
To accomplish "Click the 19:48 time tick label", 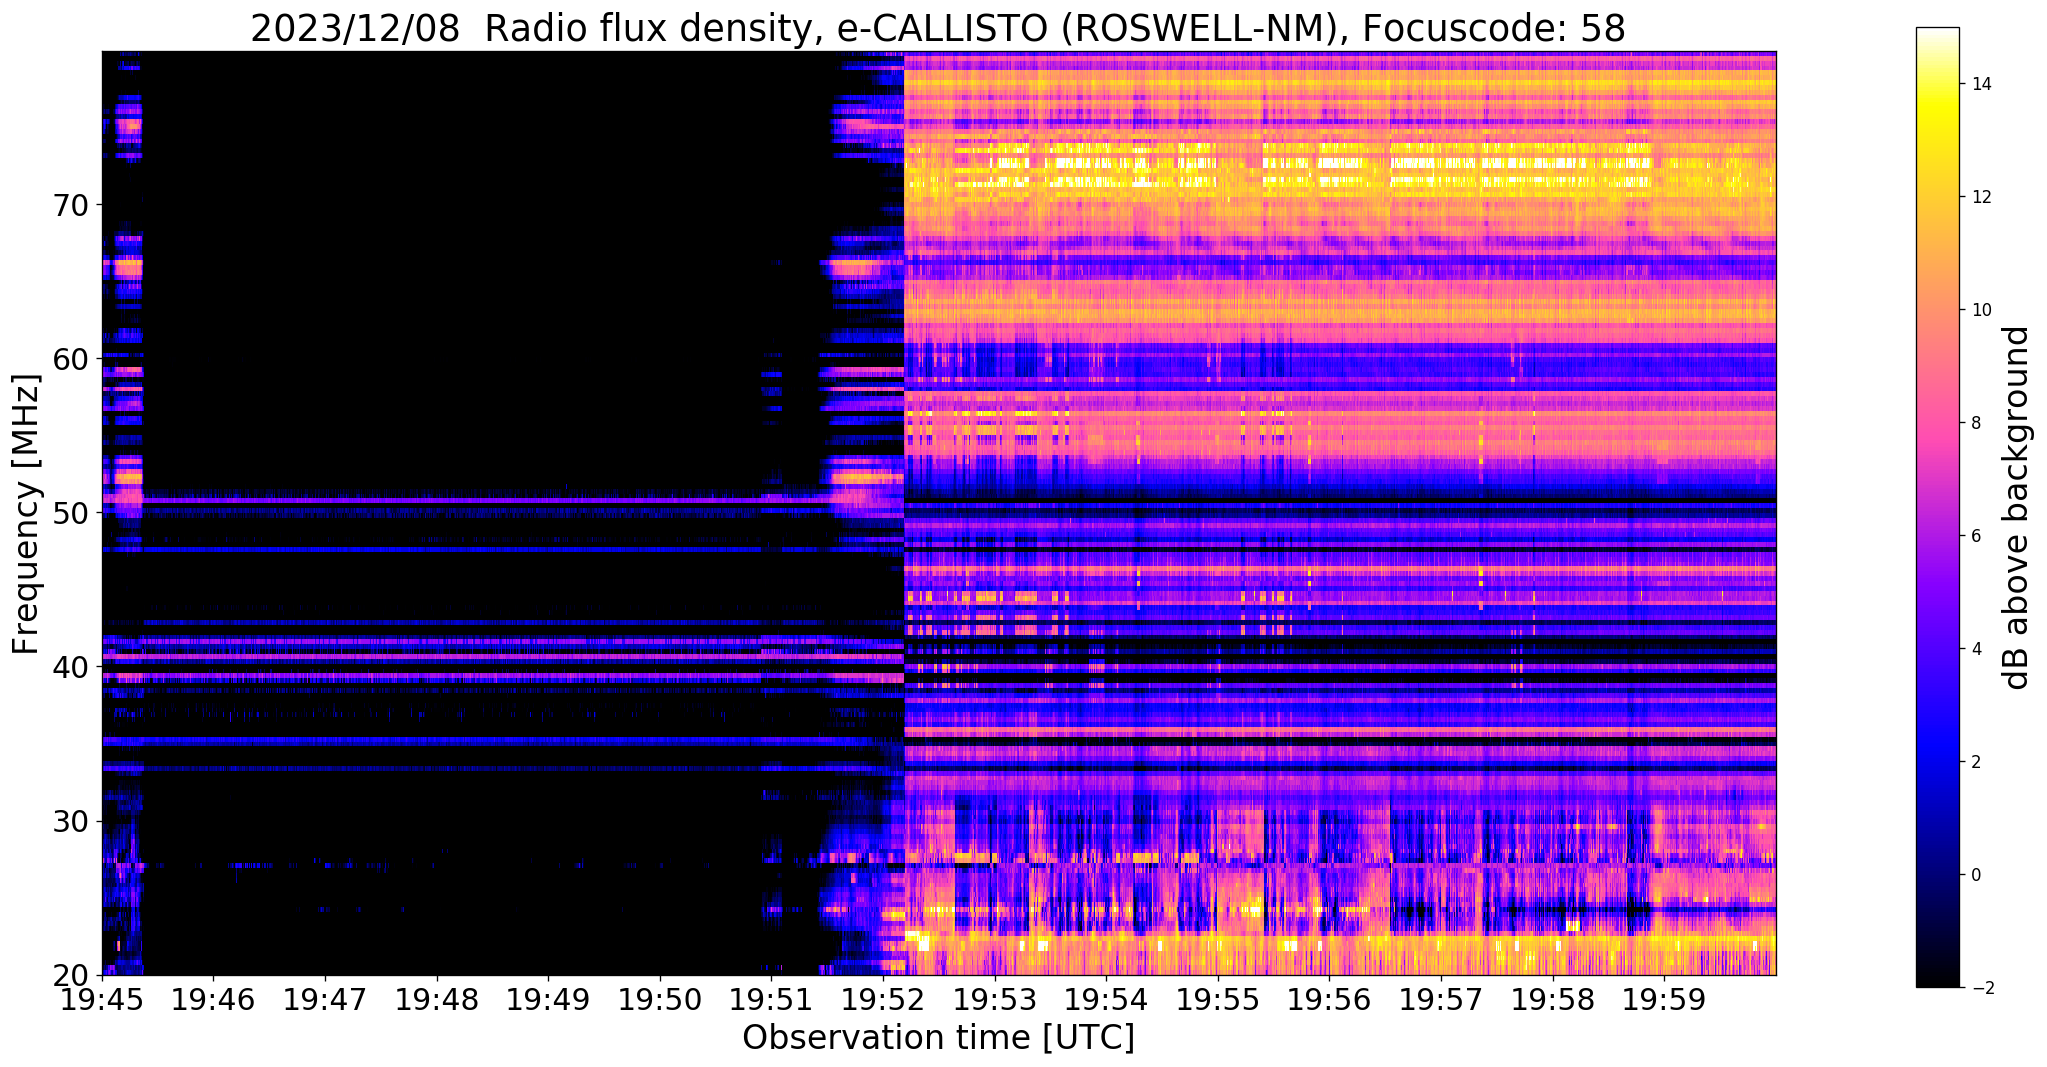I will pos(436,999).
